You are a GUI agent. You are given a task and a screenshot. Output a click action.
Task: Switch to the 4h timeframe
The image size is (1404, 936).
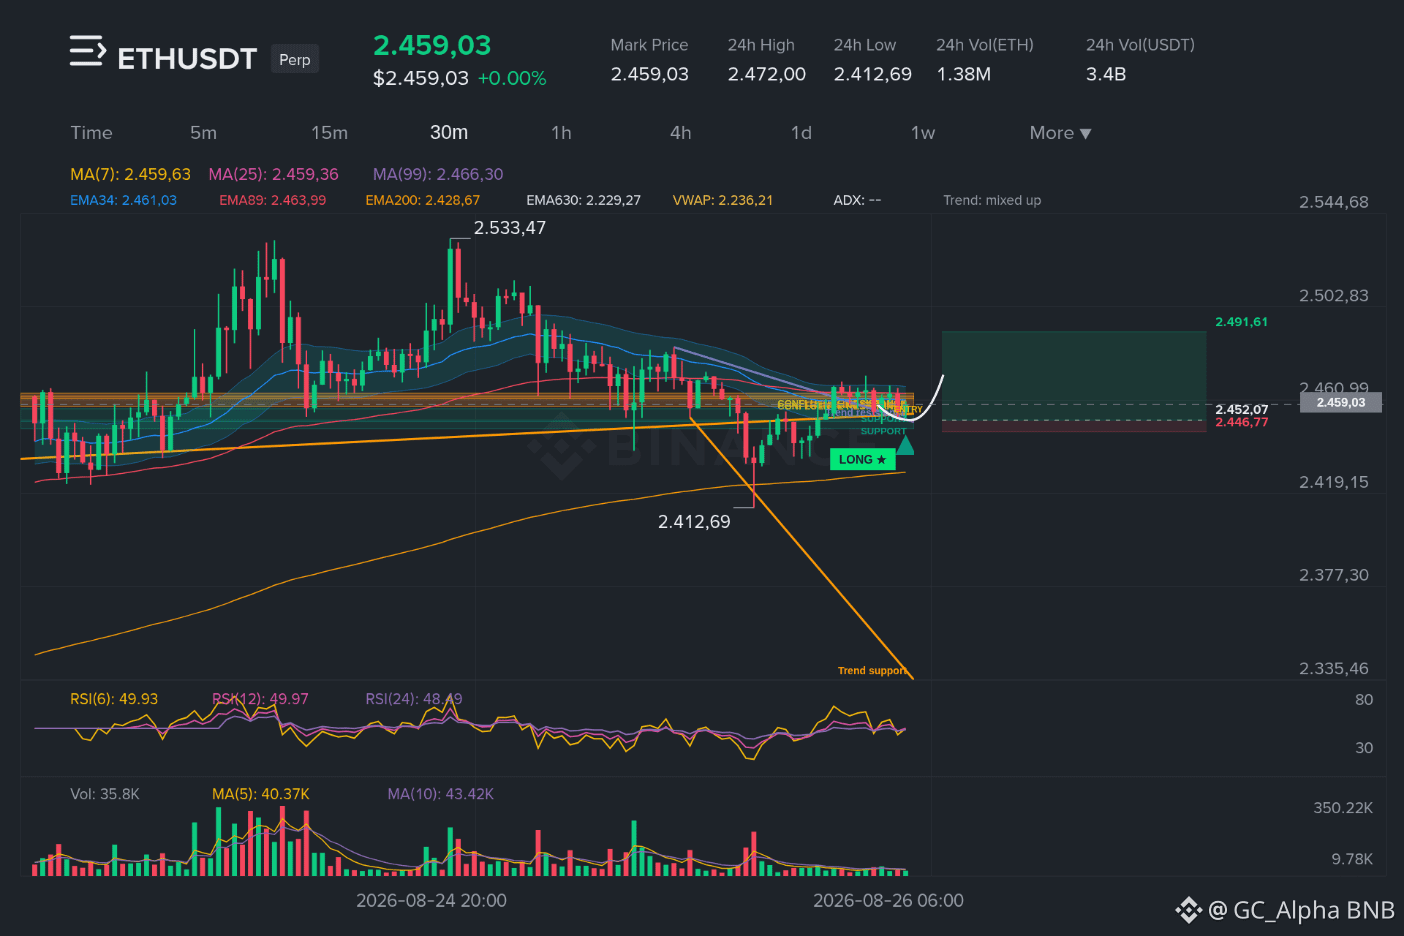pyautogui.click(x=680, y=133)
